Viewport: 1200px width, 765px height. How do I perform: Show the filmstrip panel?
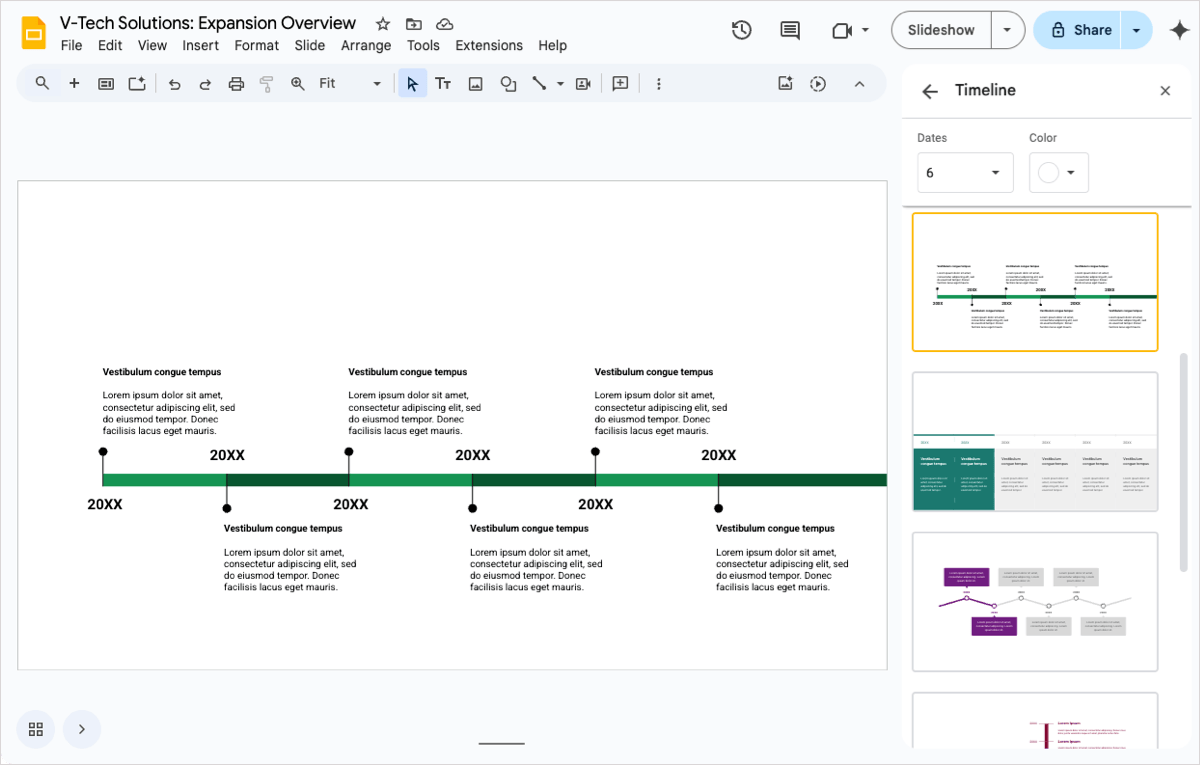pos(82,729)
